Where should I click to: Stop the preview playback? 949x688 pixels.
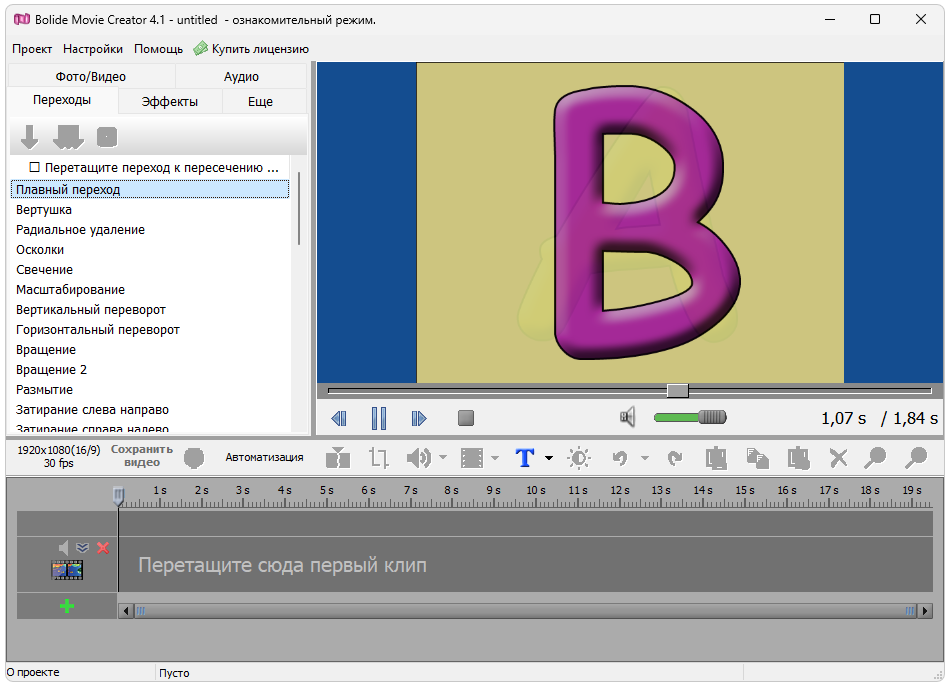point(466,418)
